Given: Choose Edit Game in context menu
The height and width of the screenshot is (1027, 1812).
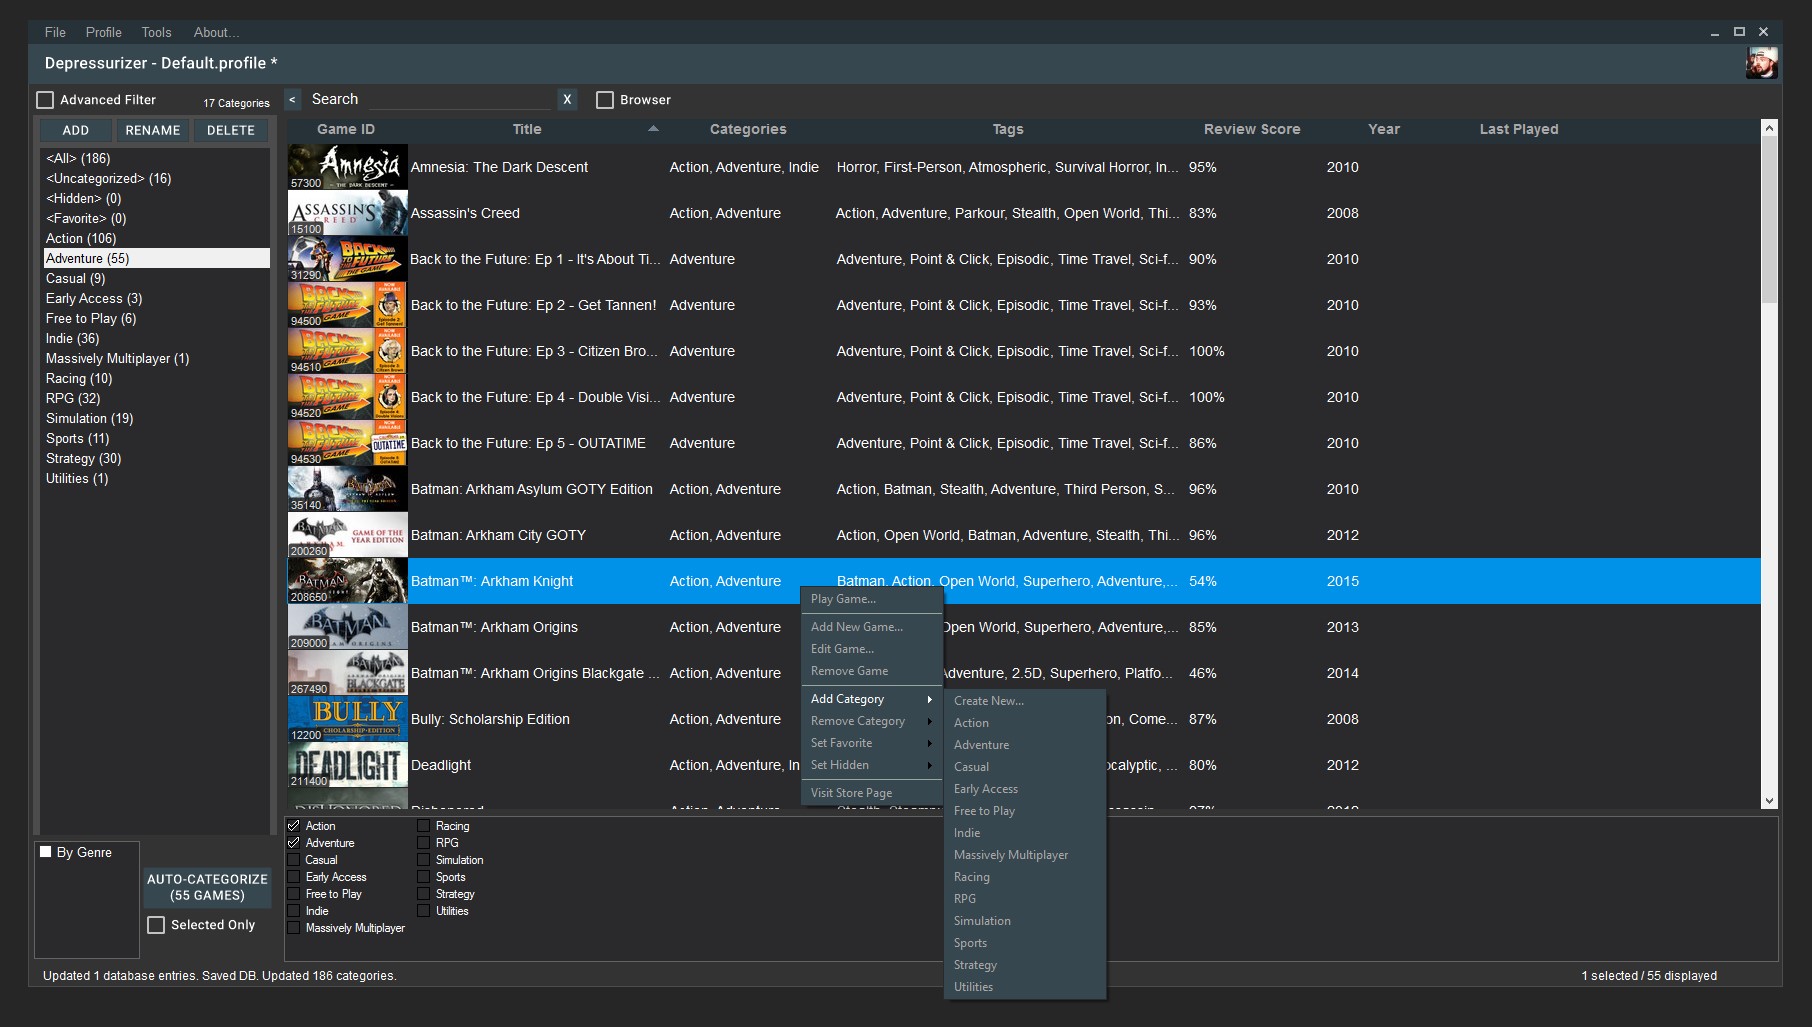Looking at the screenshot, I should pos(871,649).
